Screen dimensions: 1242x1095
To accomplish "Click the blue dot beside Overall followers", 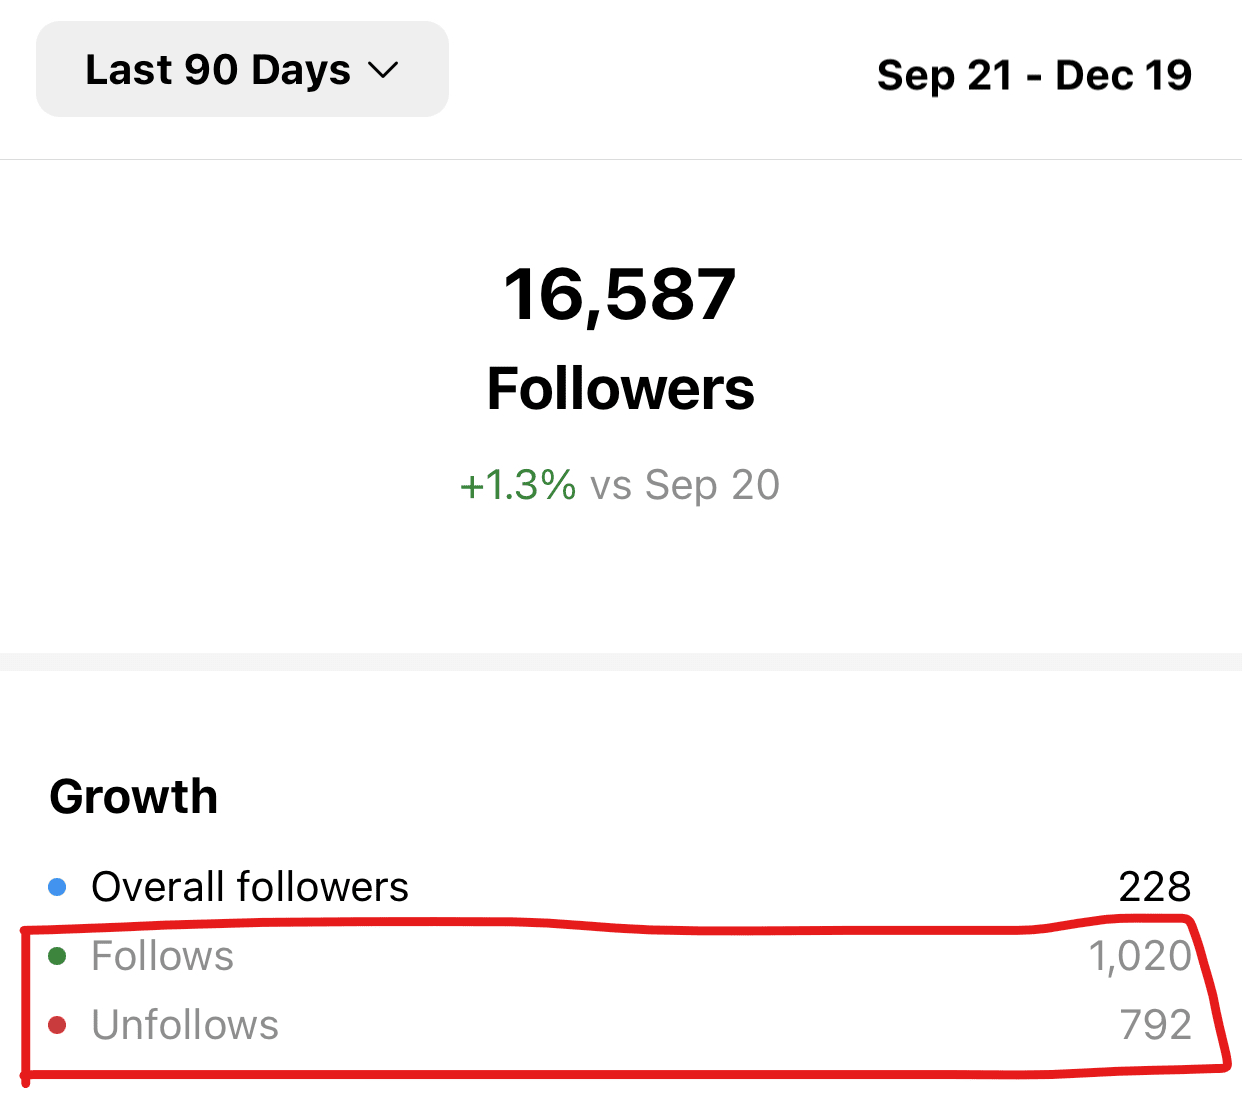I will (x=57, y=887).
